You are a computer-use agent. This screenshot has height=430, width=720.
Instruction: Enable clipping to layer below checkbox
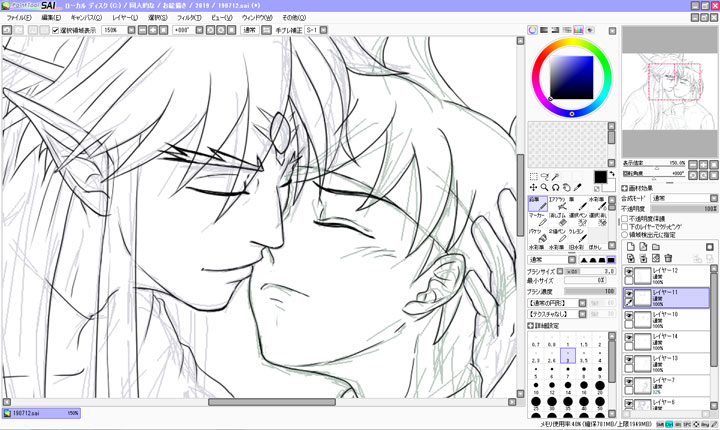click(625, 226)
